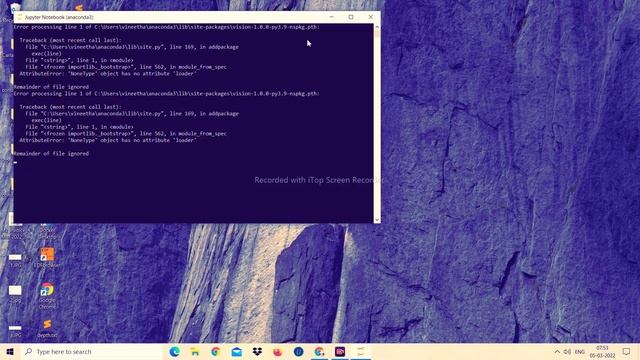Select the 1.JPG desktop file
Image resolution: width=640 pixels, height=360 pixels.
coord(15,260)
